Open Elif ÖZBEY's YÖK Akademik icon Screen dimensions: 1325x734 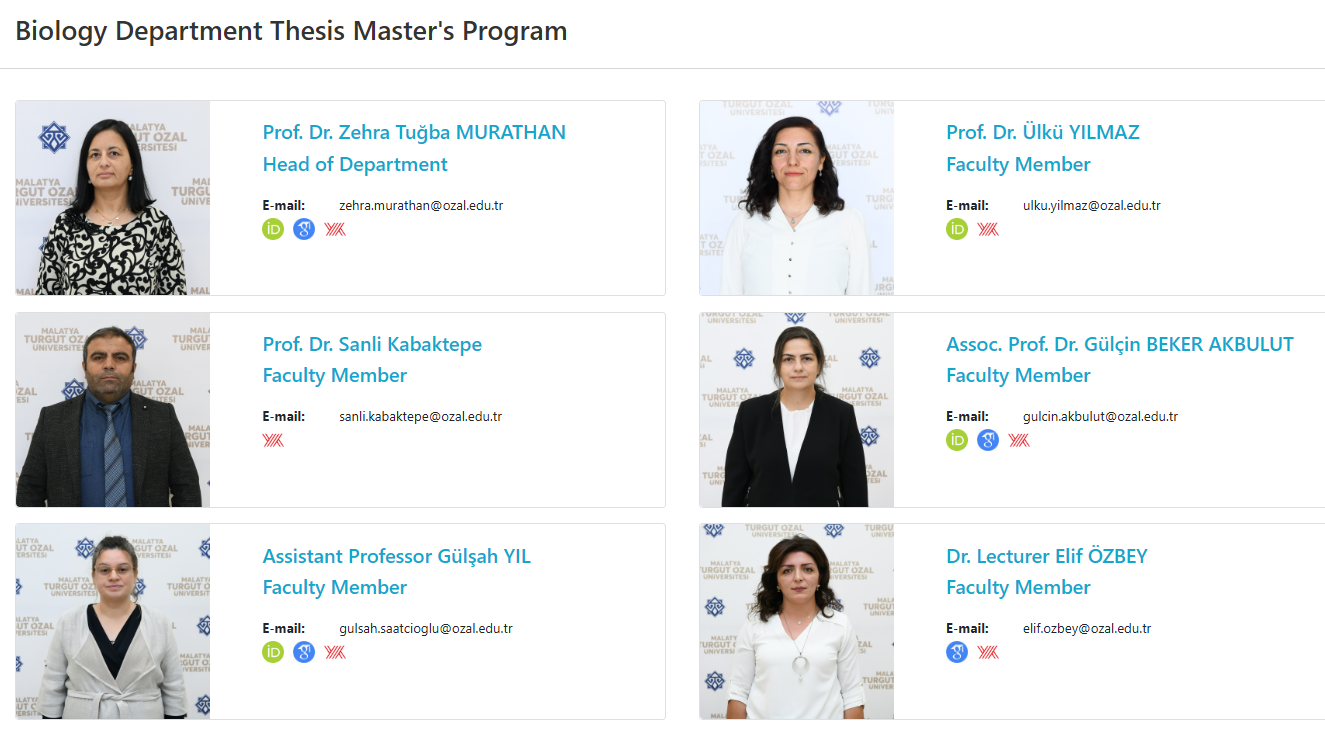click(988, 652)
